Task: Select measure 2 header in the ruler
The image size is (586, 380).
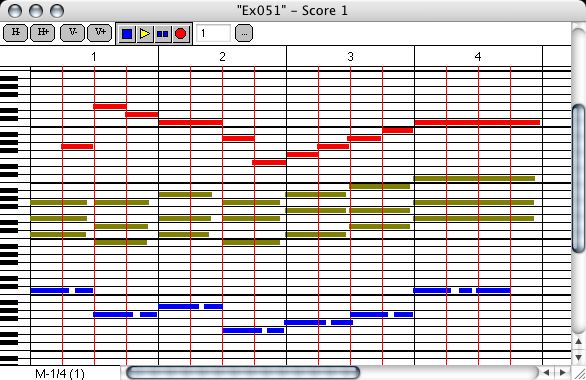Action: click(222, 56)
